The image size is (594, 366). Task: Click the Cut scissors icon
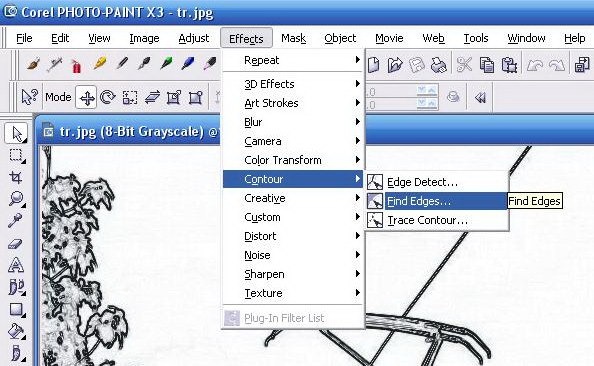pos(464,65)
